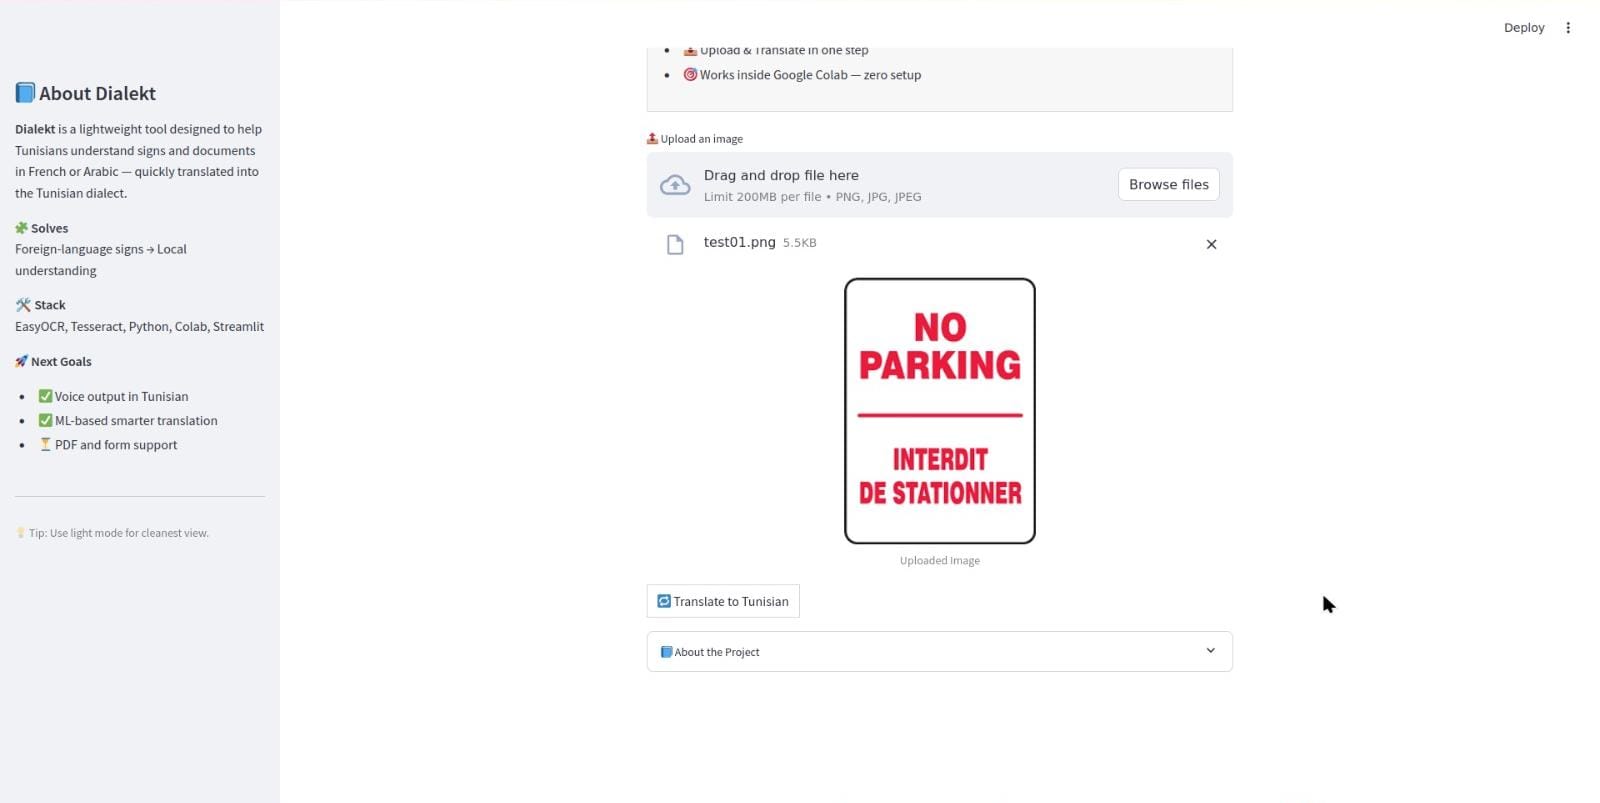Click the 5.5KB file size label
This screenshot has height=803, width=1600.
coord(800,243)
